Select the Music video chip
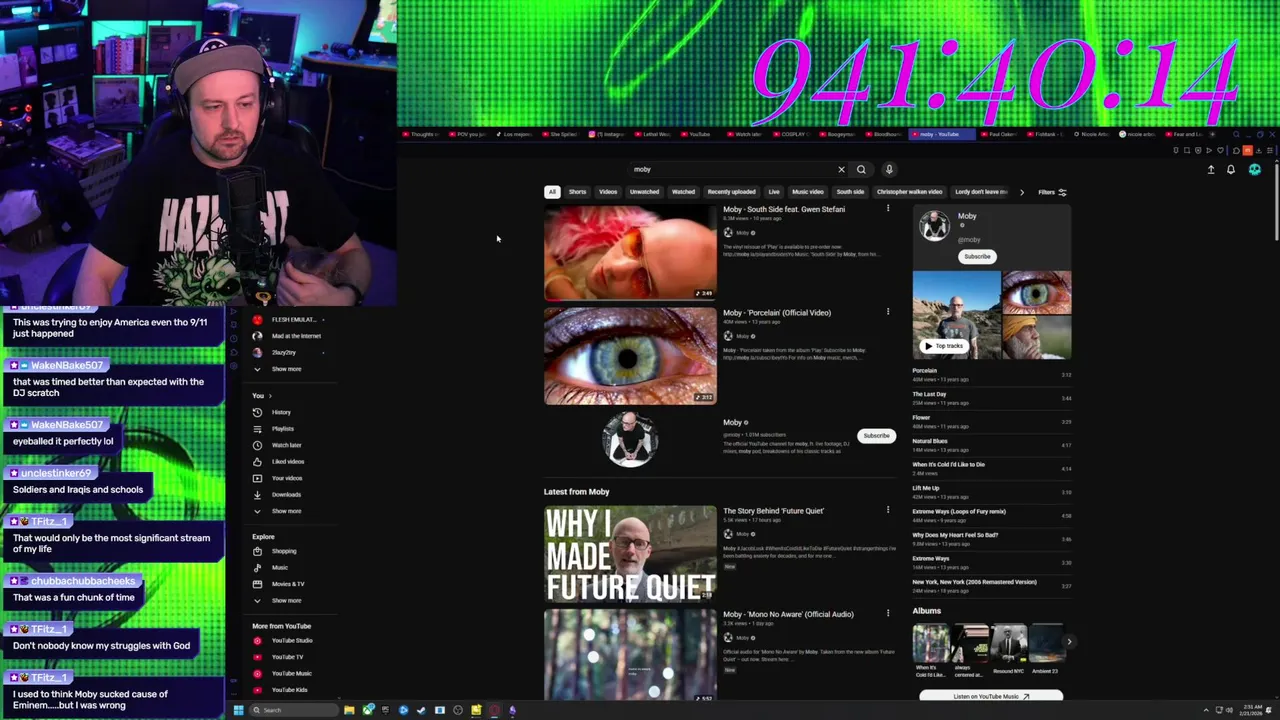The width and height of the screenshot is (1280, 720). click(808, 192)
